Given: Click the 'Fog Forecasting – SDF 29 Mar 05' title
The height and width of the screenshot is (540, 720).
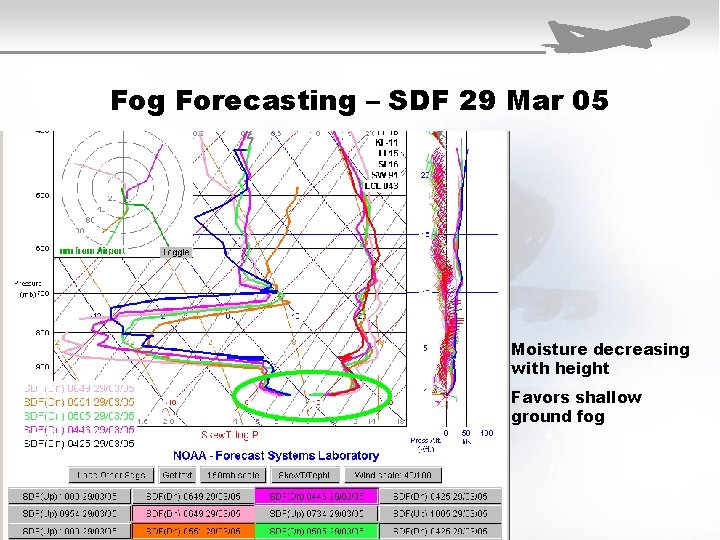Looking at the screenshot, I should [x=360, y=100].
